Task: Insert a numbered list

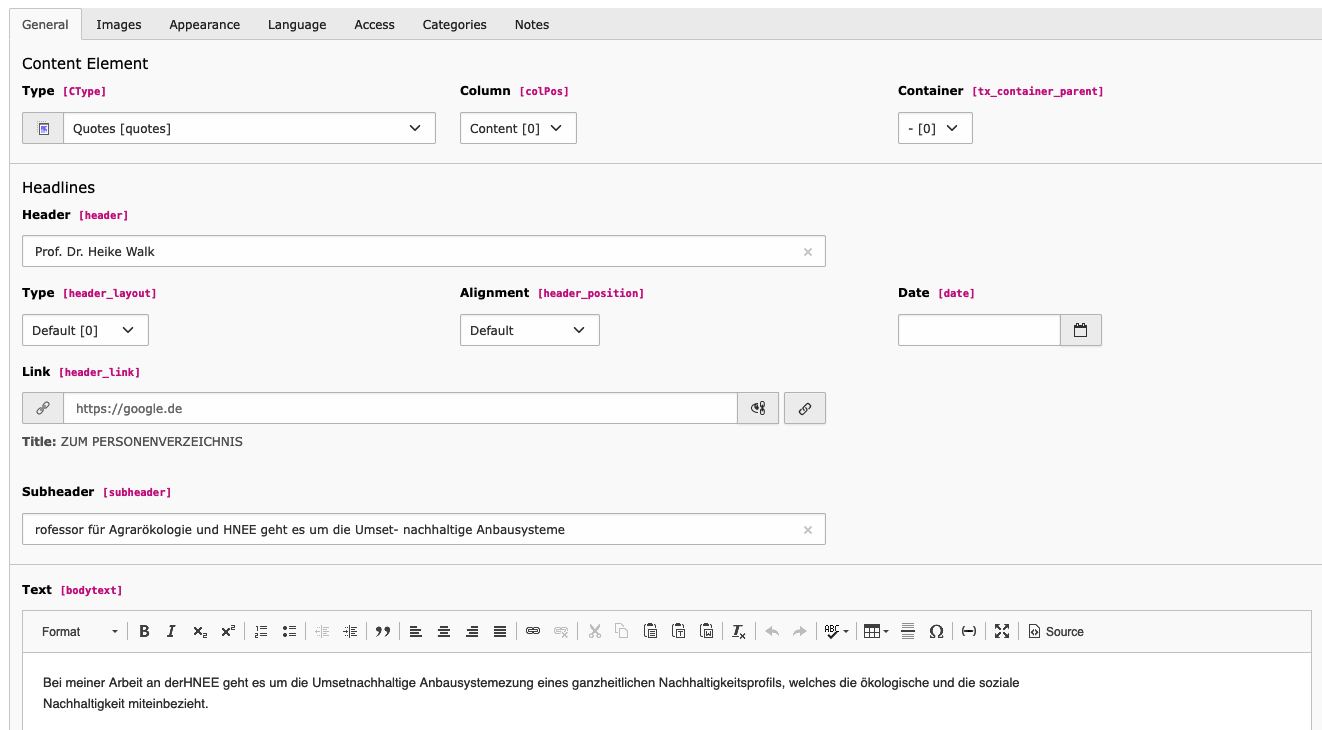Action: (x=261, y=631)
